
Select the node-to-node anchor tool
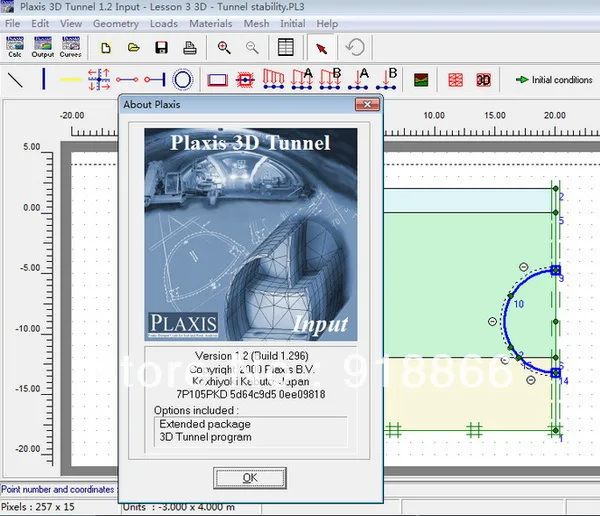point(127,80)
